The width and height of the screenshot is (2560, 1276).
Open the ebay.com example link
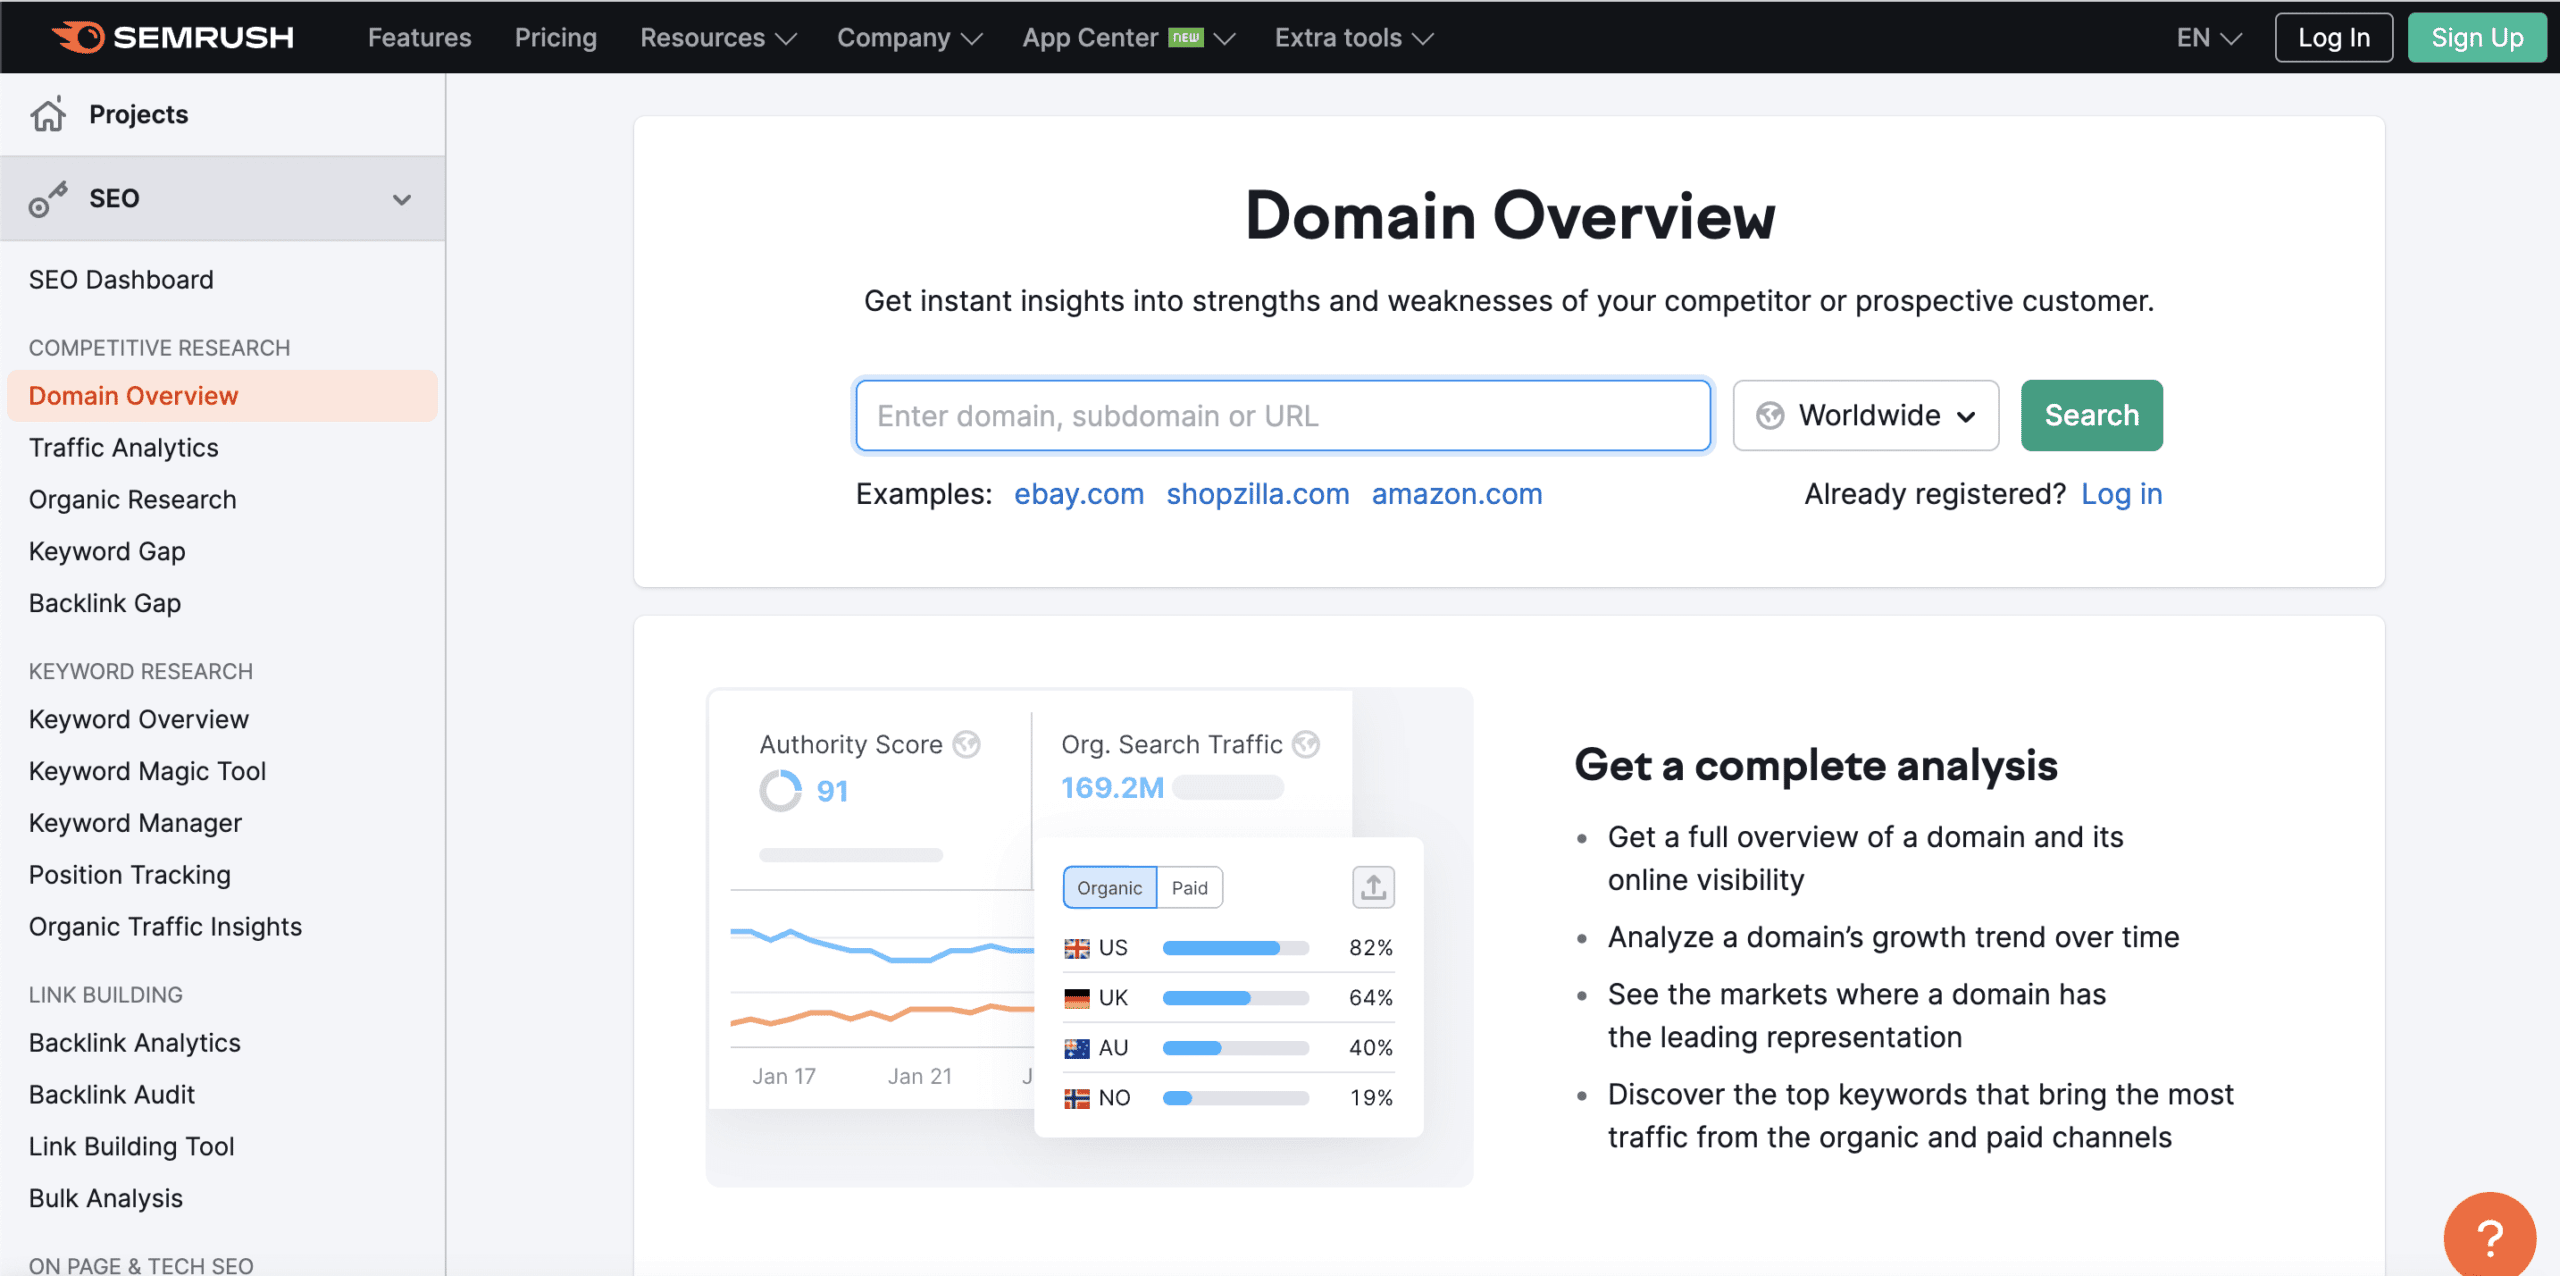(x=1078, y=493)
